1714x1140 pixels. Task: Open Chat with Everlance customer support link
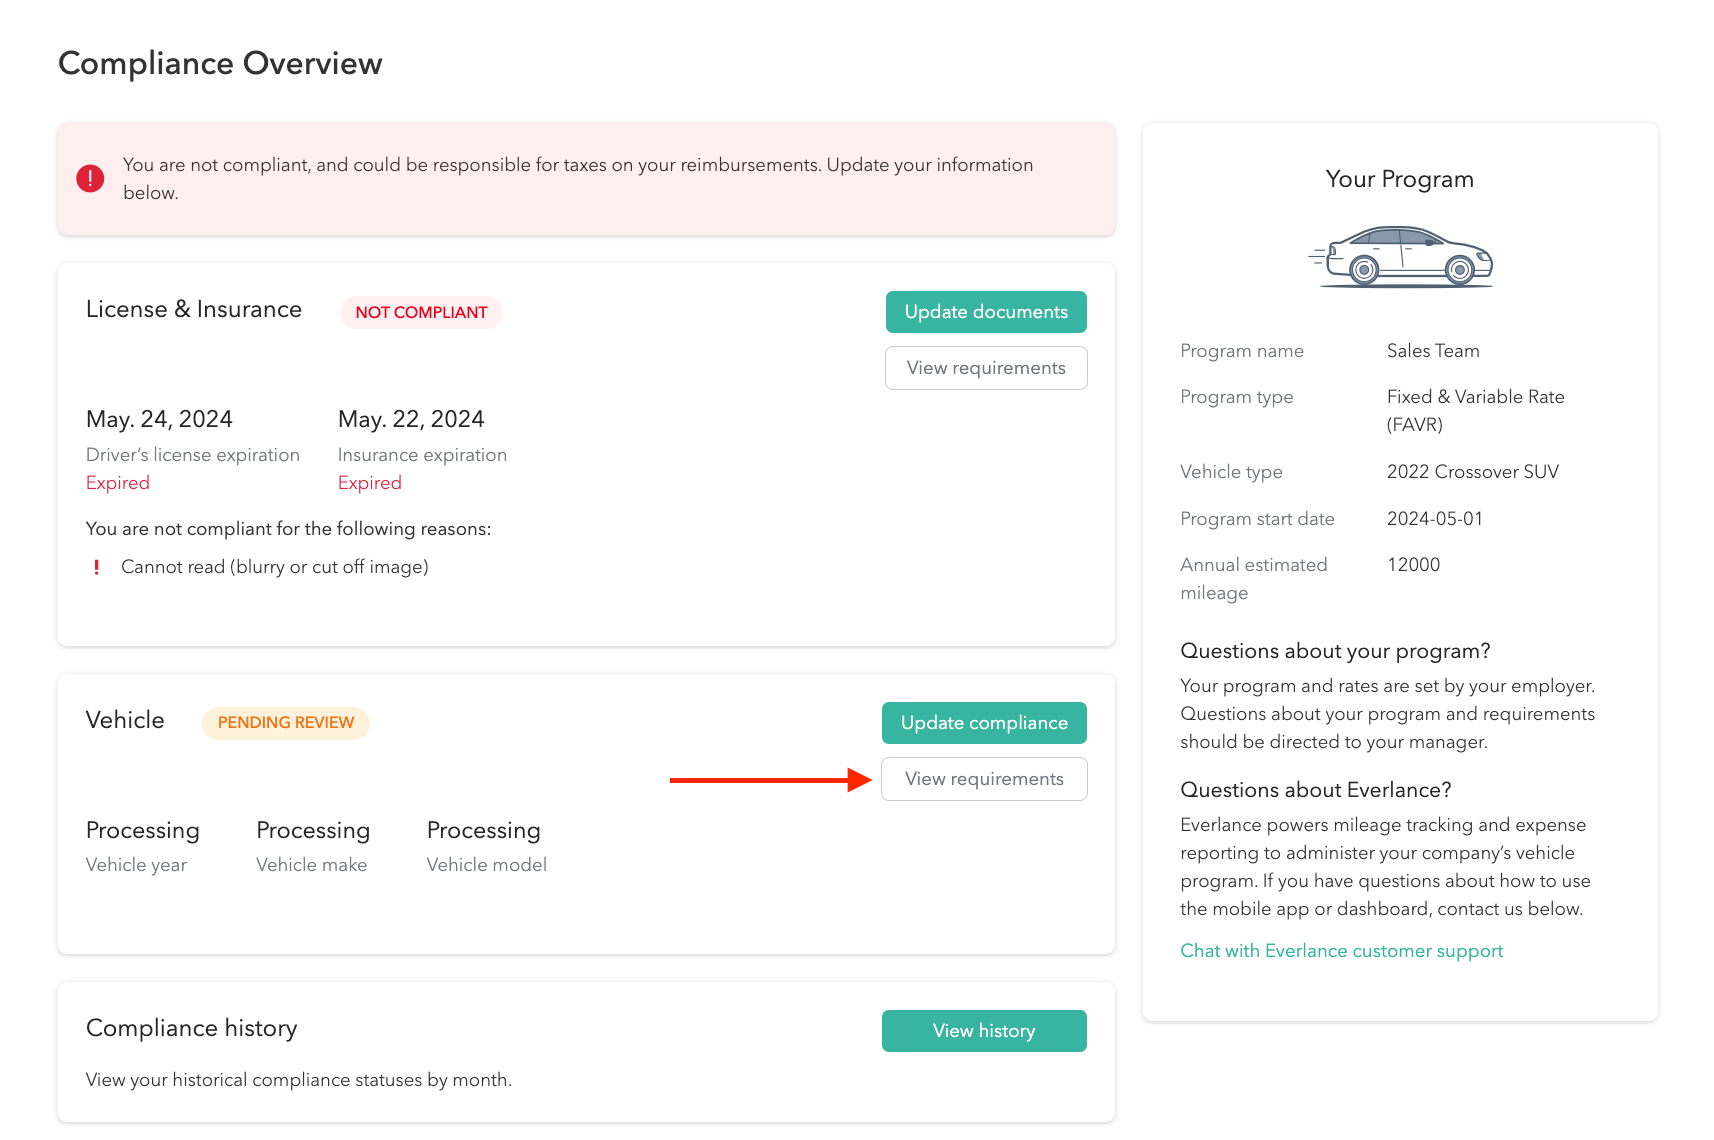(1341, 951)
